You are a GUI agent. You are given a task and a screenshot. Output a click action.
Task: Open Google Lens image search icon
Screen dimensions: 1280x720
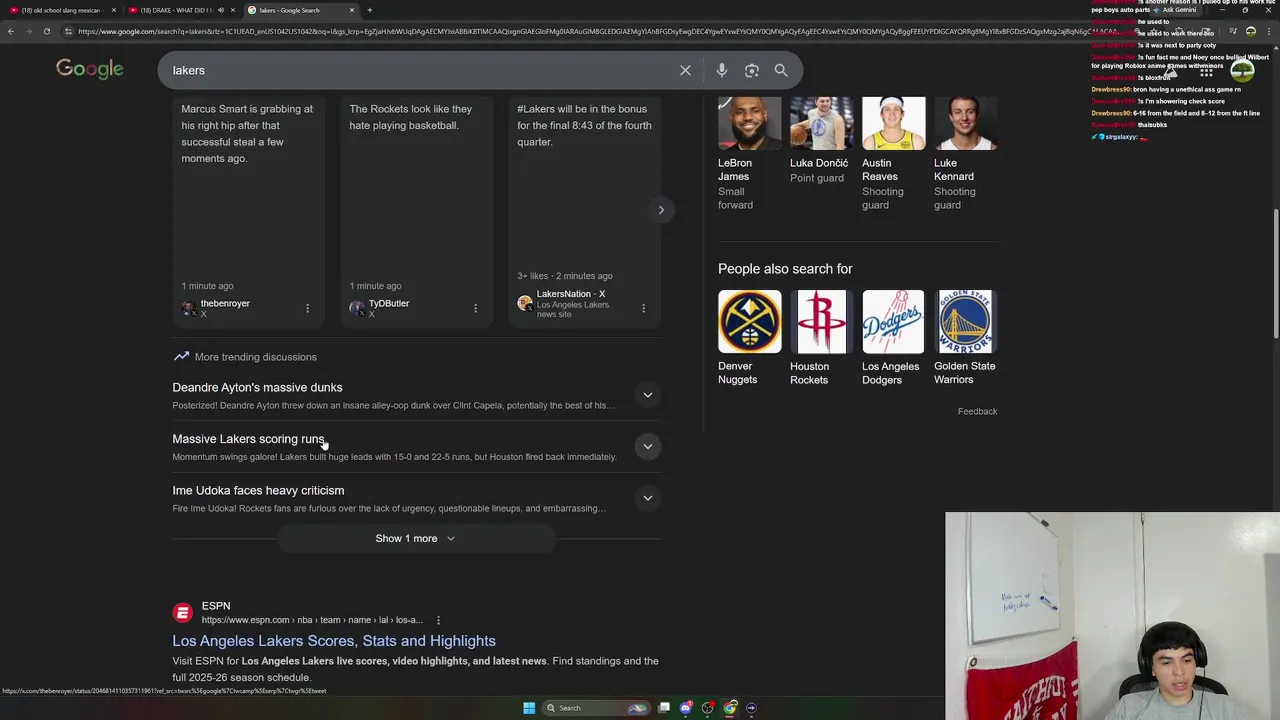[x=751, y=70]
